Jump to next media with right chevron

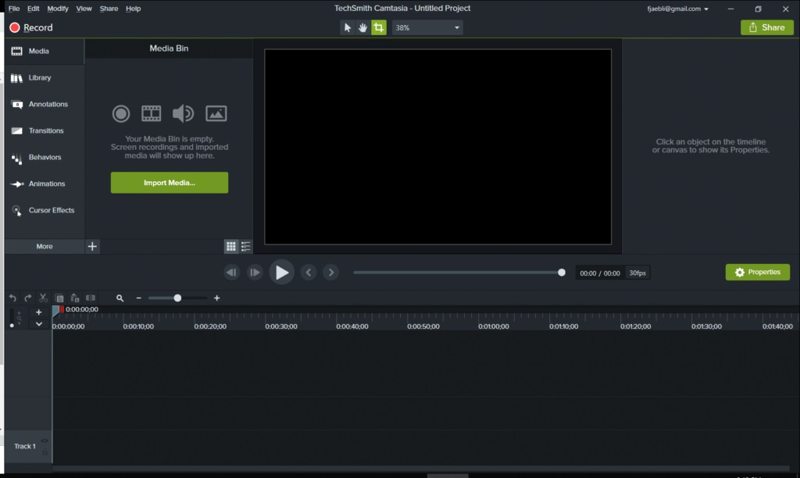pyautogui.click(x=331, y=272)
